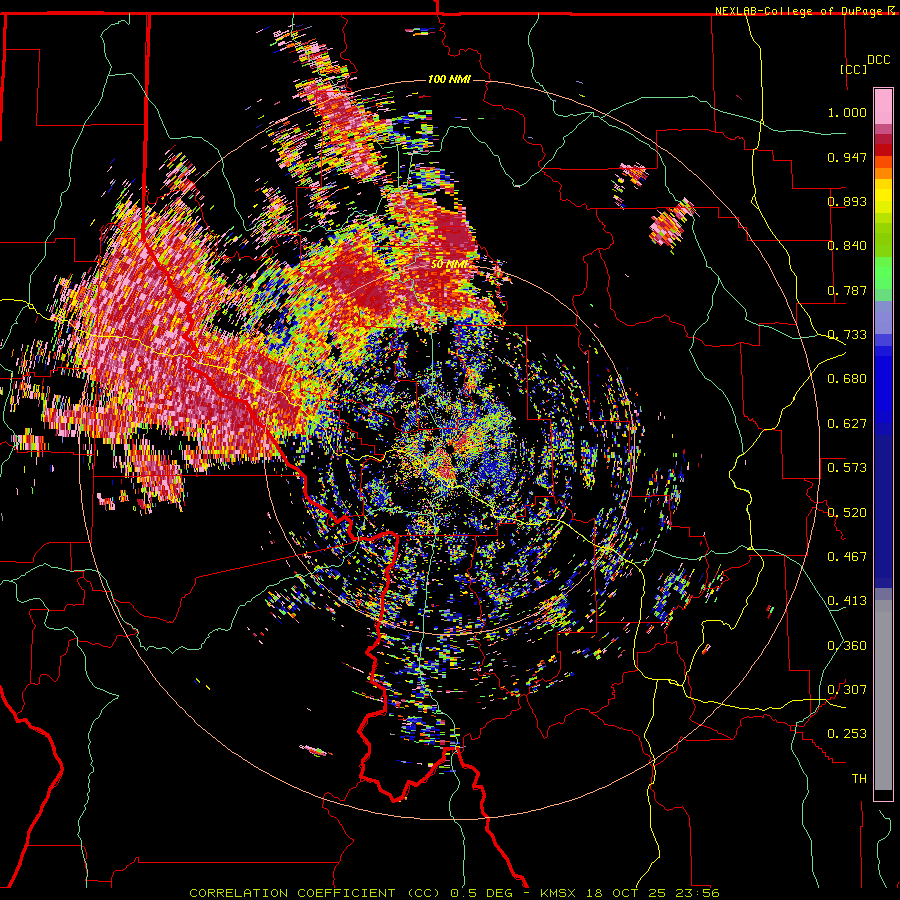
Task: Click the 1.000 scale value
Action: coord(847,112)
